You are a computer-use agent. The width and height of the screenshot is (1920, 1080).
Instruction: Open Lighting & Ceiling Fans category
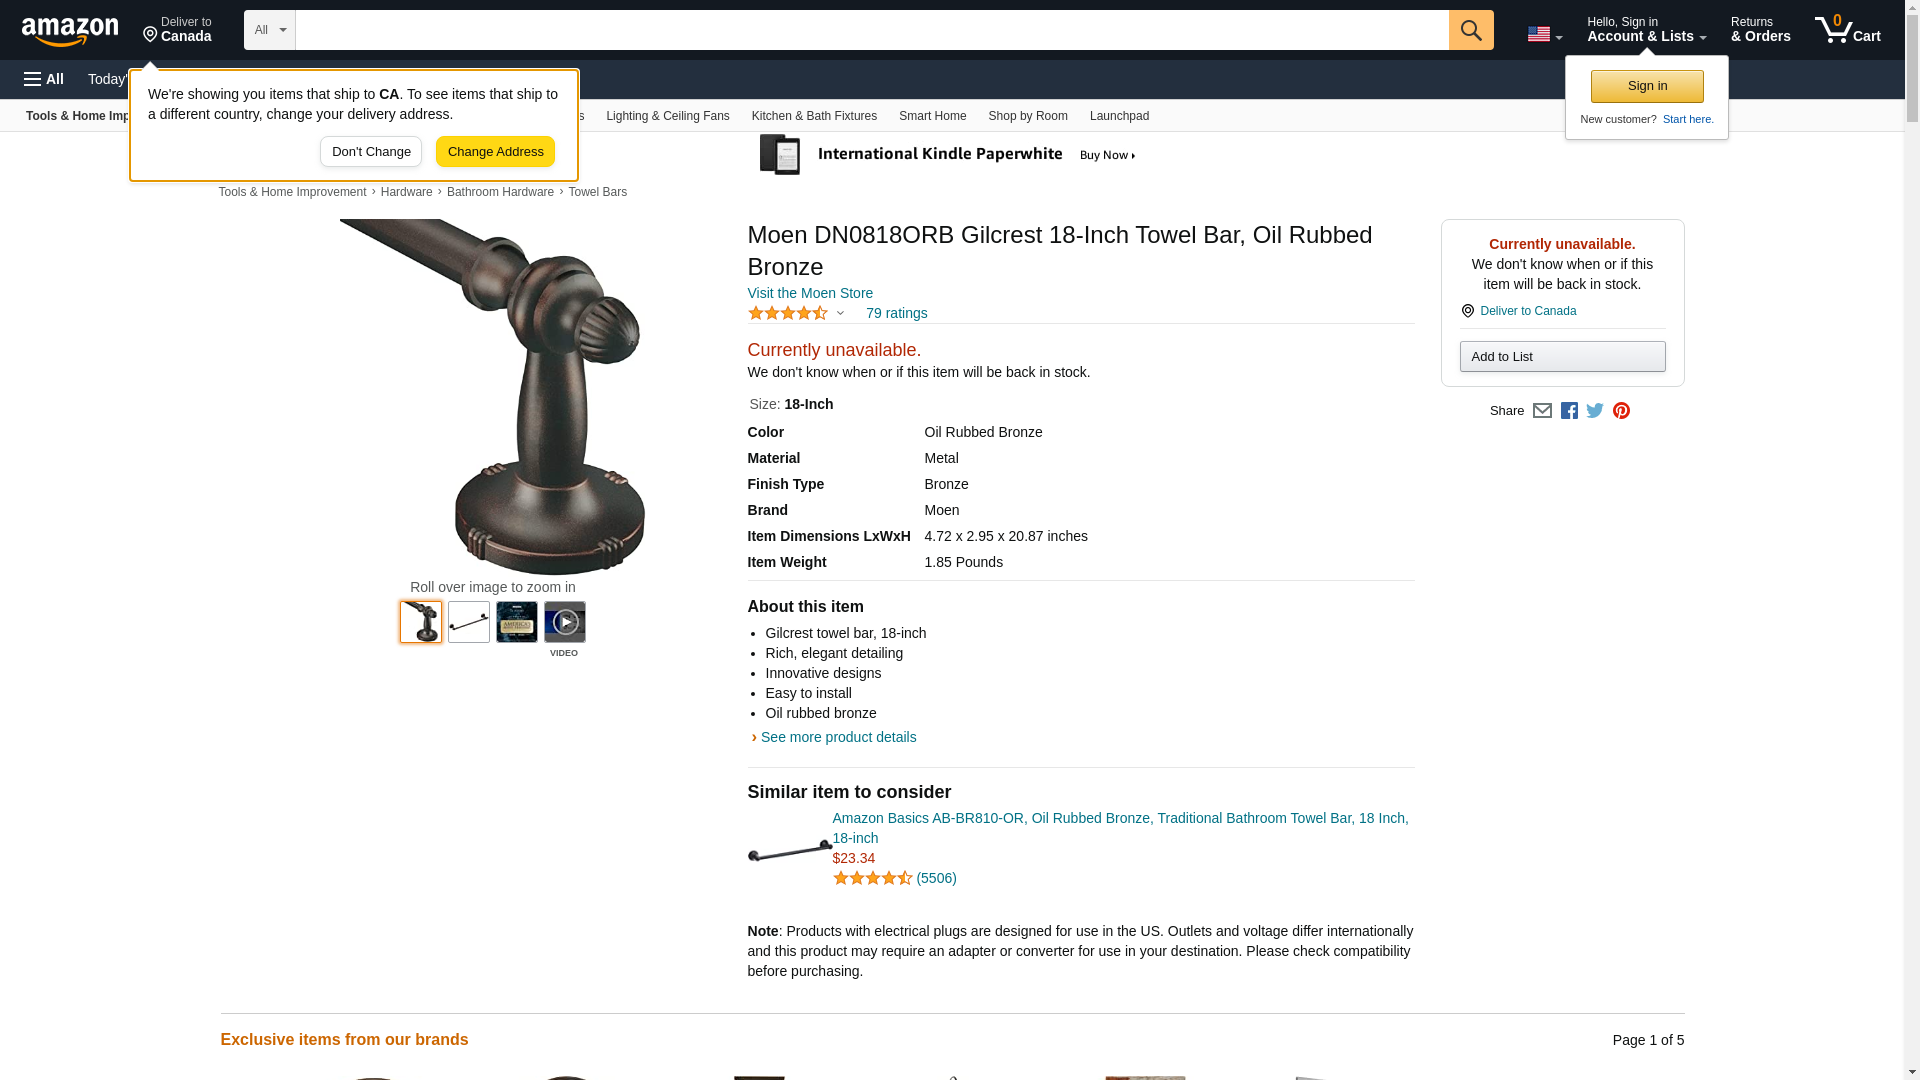(x=668, y=116)
